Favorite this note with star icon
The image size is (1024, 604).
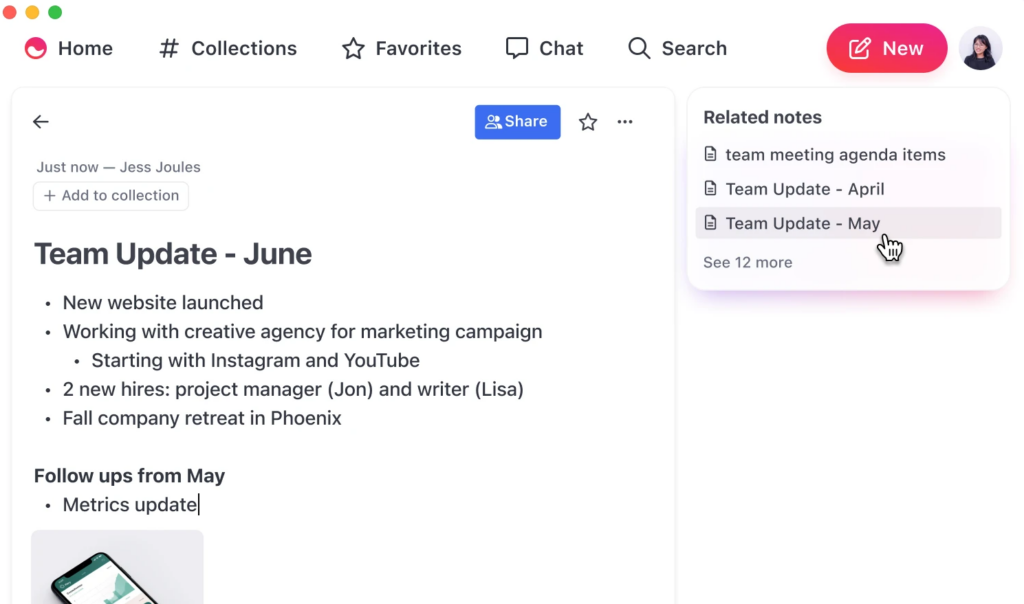(588, 122)
